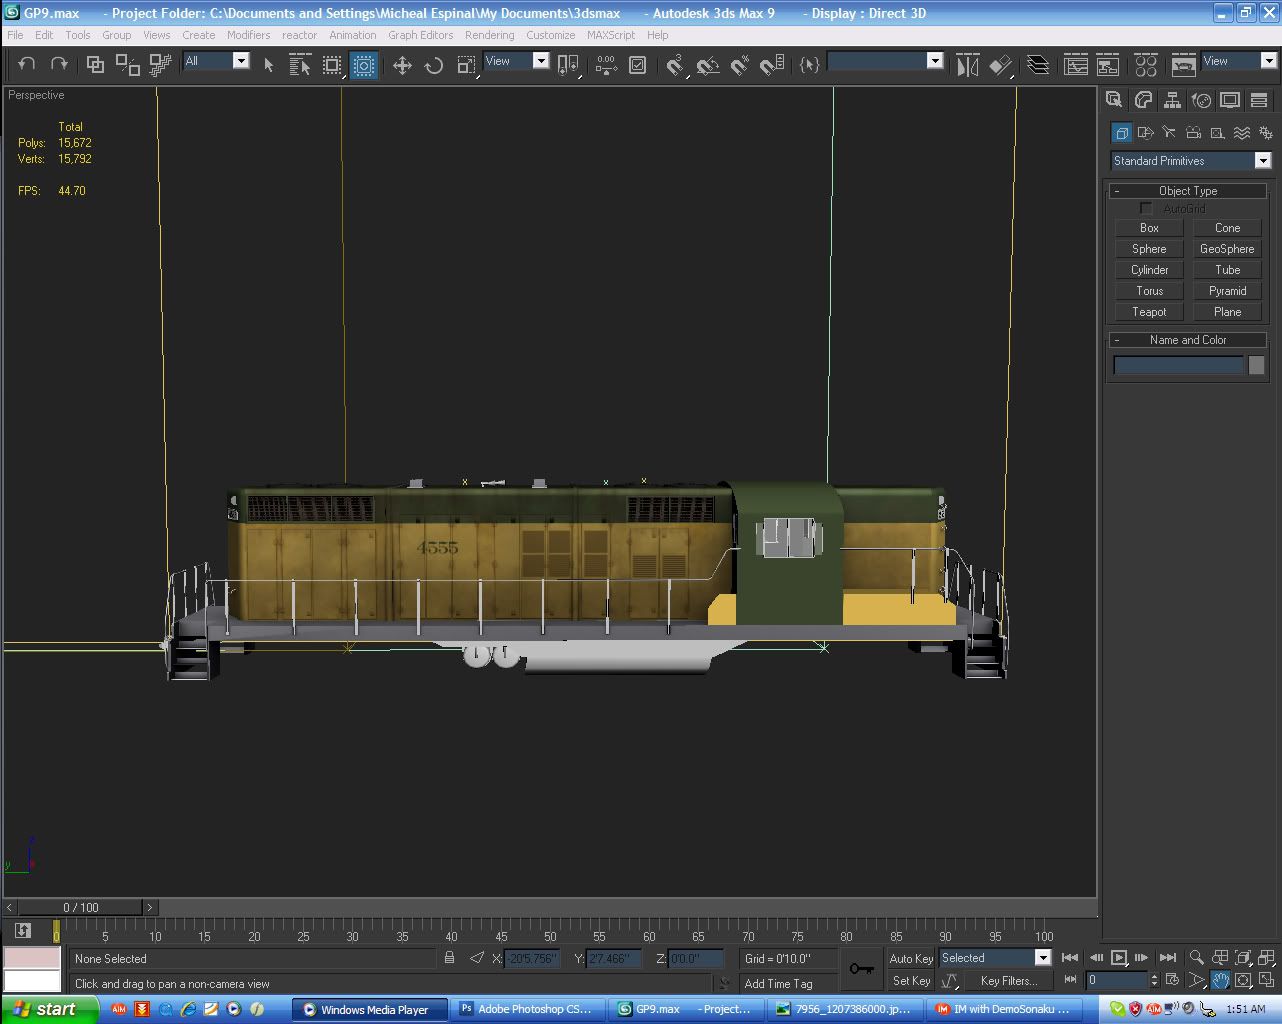Open the Rendering menu
Viewport: 1282px width, 1024px height.
(489, 35)
